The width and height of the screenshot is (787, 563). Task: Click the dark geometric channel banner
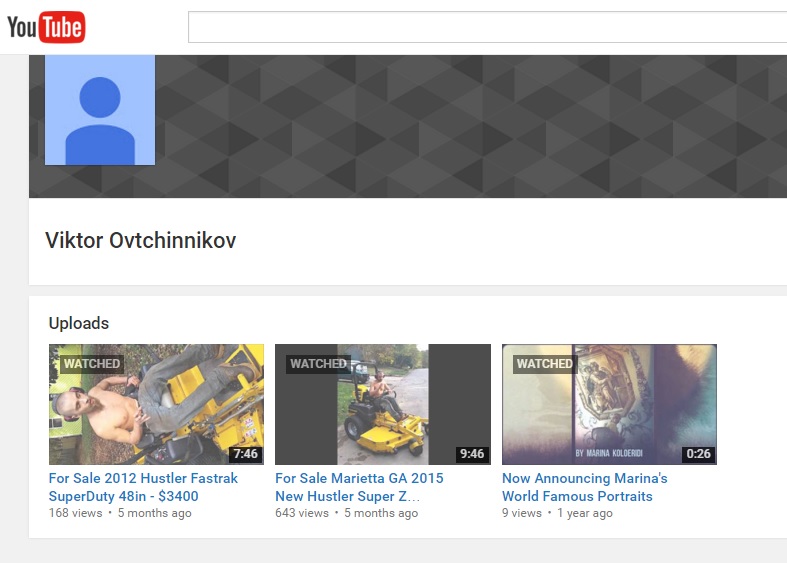(x=471, y=126)
